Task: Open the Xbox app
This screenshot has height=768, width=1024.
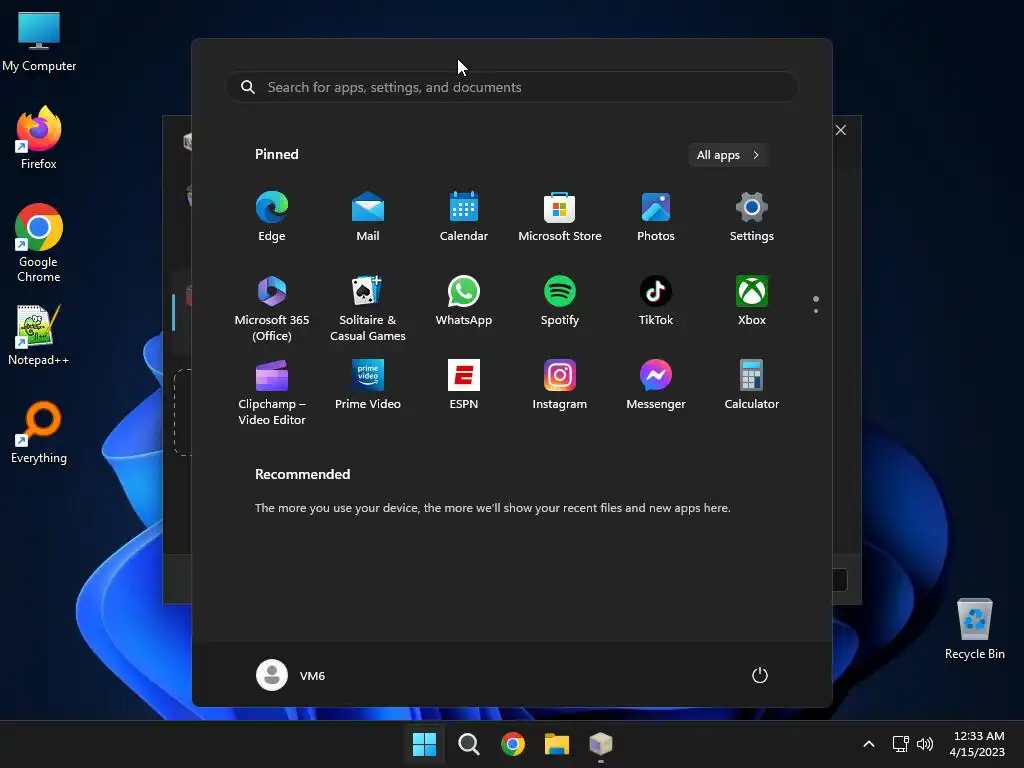Action: [x=752, y=301]
